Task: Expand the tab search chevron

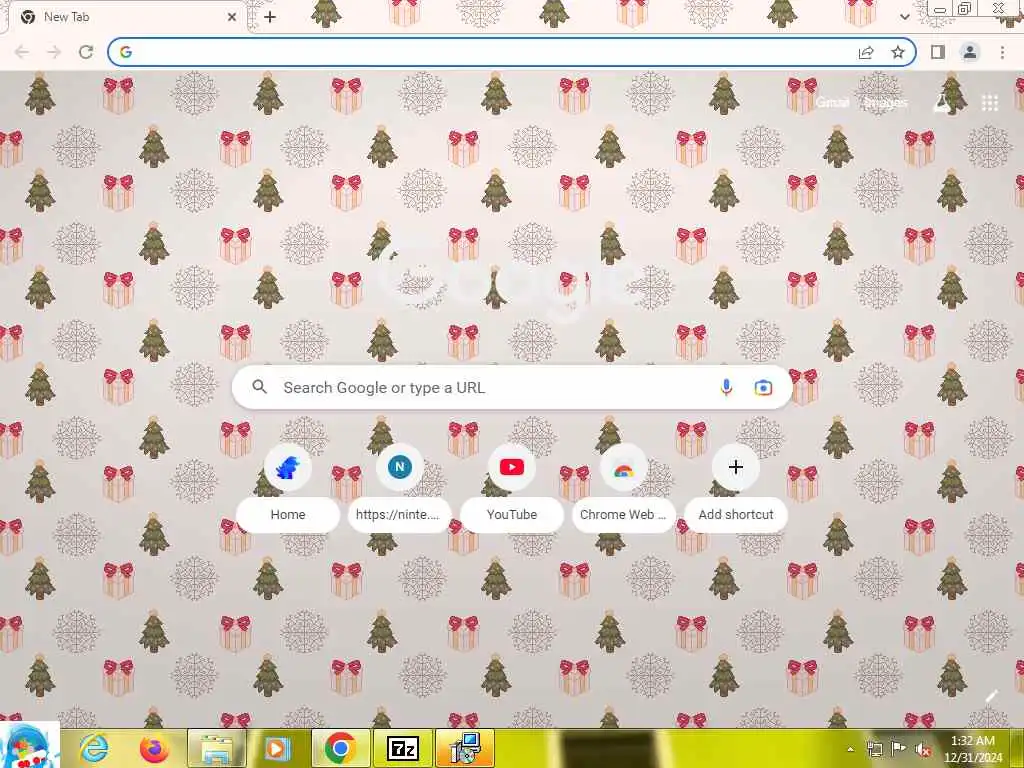Action: (x=904, y=17)
